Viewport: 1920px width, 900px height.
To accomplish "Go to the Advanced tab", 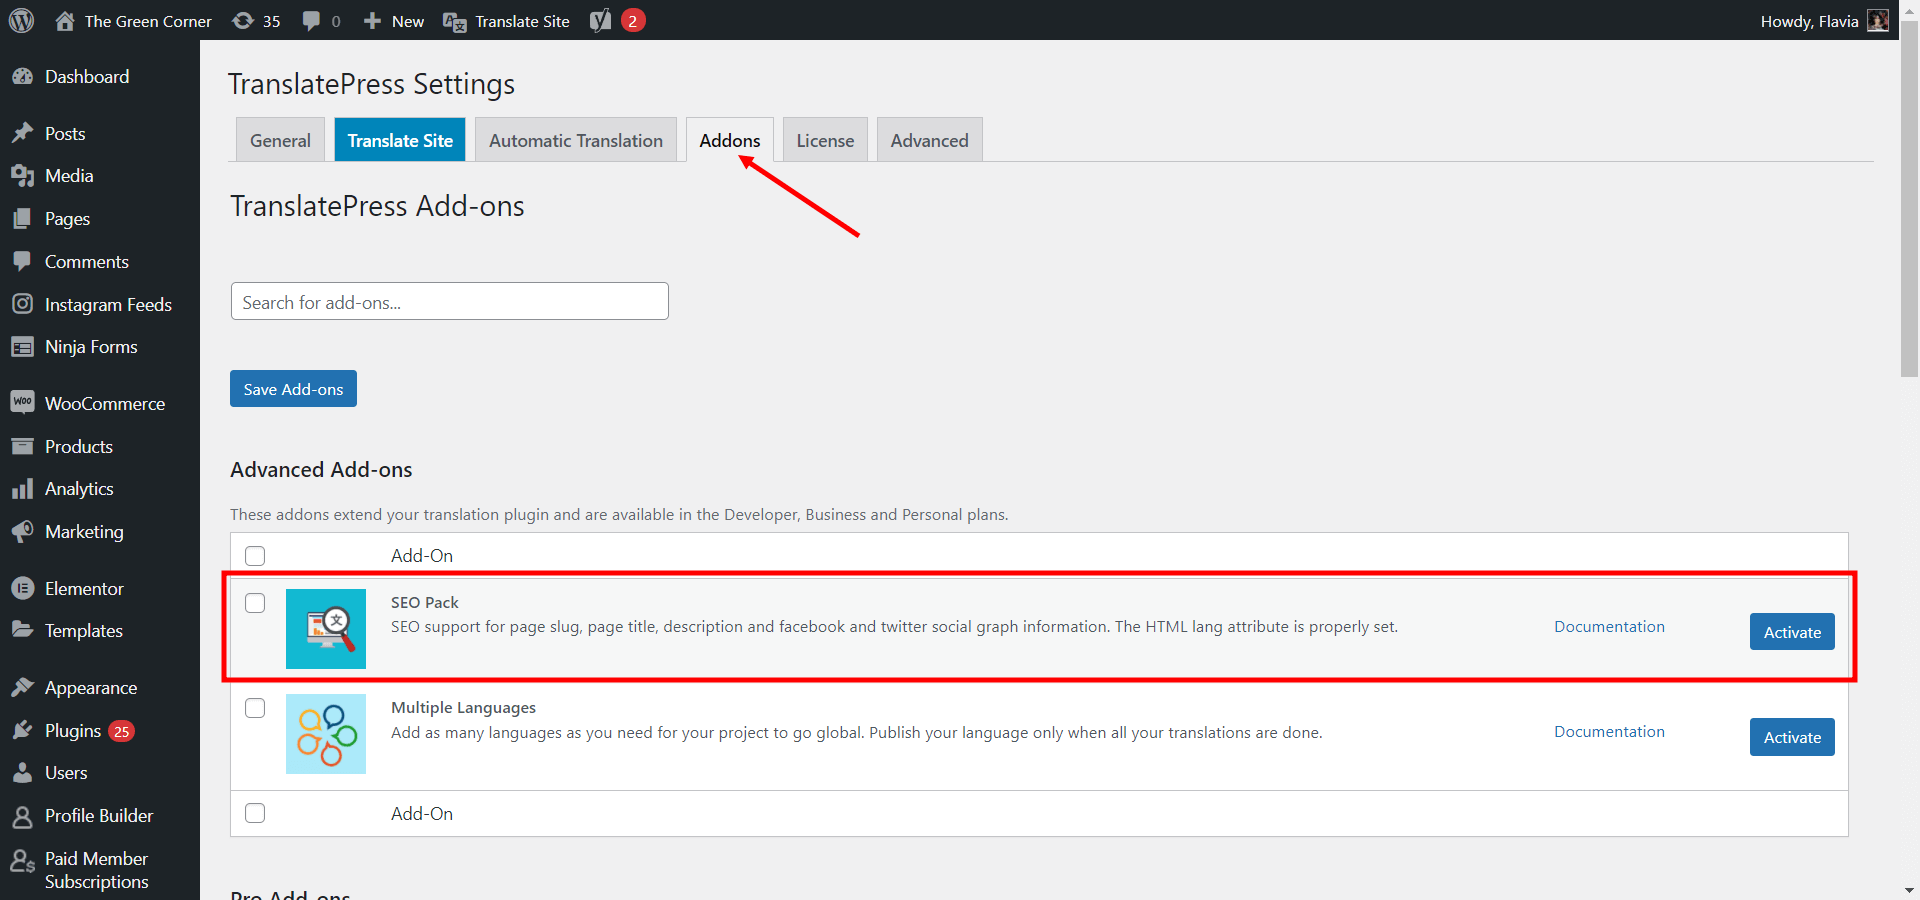I will tap(930, 140).
